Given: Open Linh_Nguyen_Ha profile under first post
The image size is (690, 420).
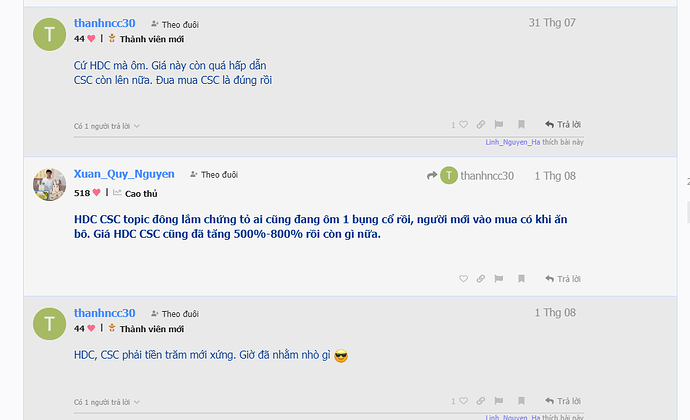Looking at the screenshot, I should point(512,143).
